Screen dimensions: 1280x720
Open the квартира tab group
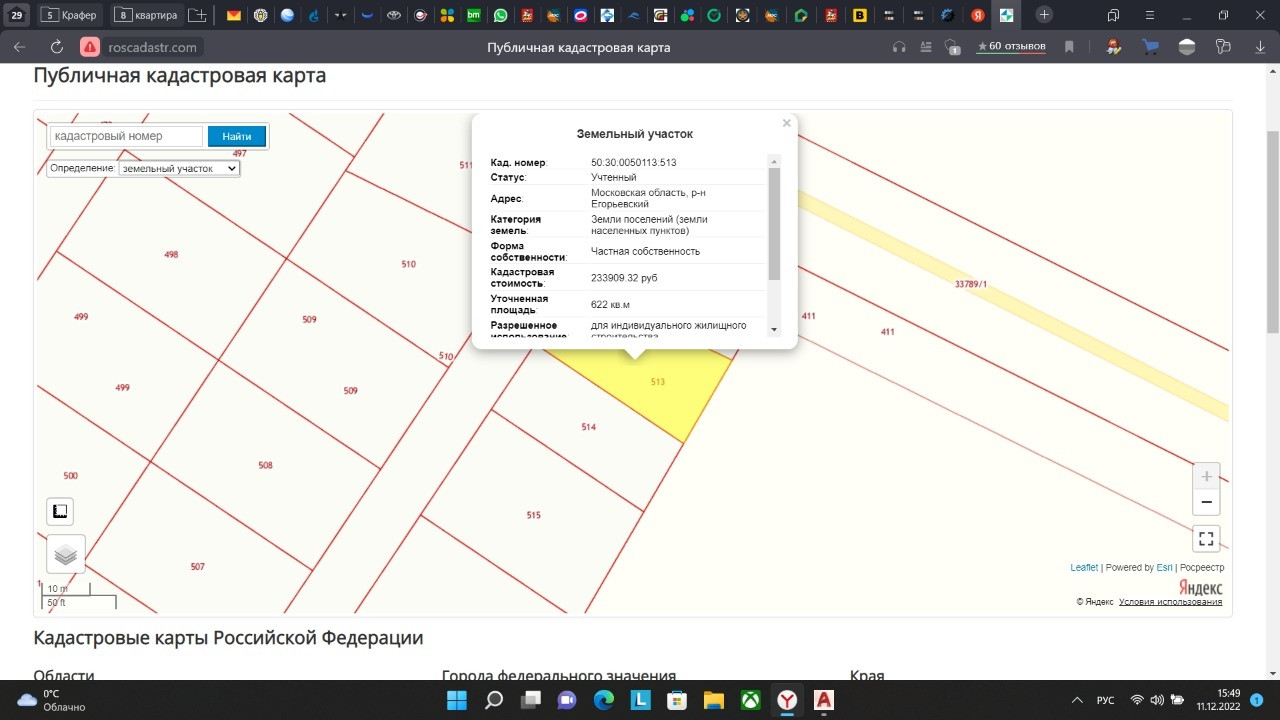pyautogui.click(x=146, y=15)
